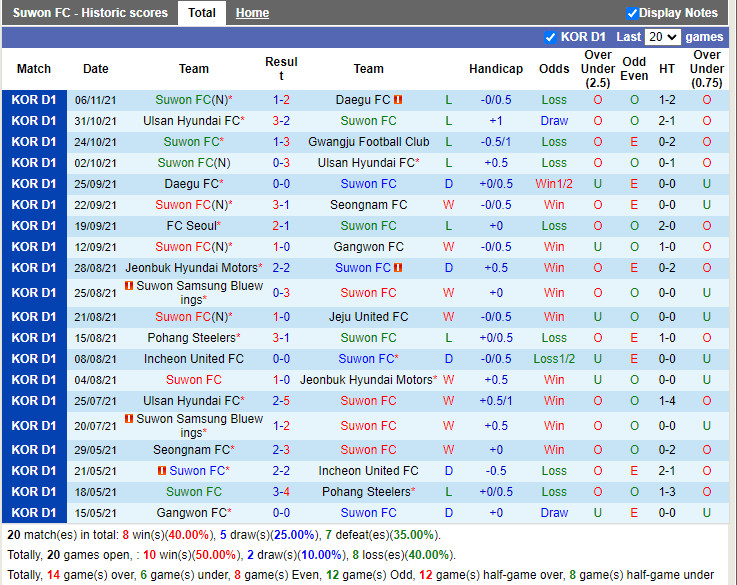This screenshot has height=585, width=737.
Task: Open Seongnam FC link on 22/09/21 row
Action: coord(368,205)
